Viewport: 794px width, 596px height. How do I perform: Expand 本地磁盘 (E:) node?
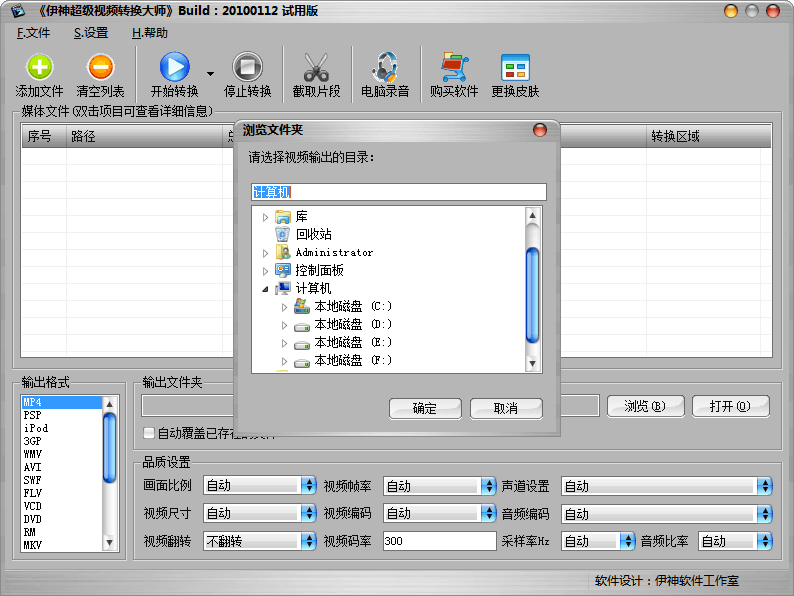[285, 343]
